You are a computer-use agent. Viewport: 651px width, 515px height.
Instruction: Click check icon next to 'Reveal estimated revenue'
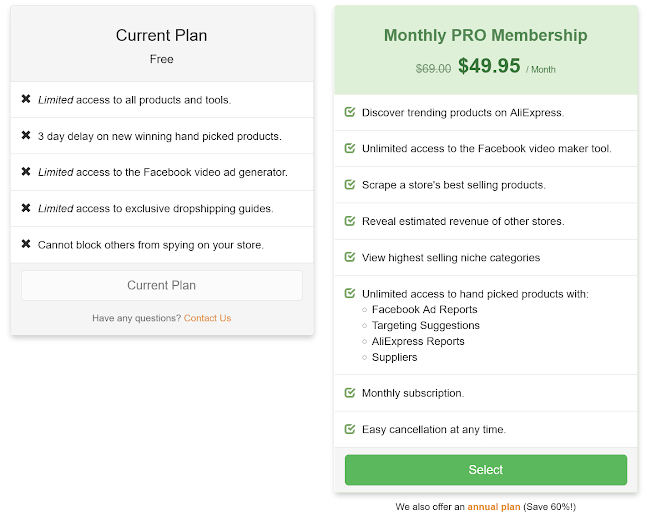click(x=350, y=220)
